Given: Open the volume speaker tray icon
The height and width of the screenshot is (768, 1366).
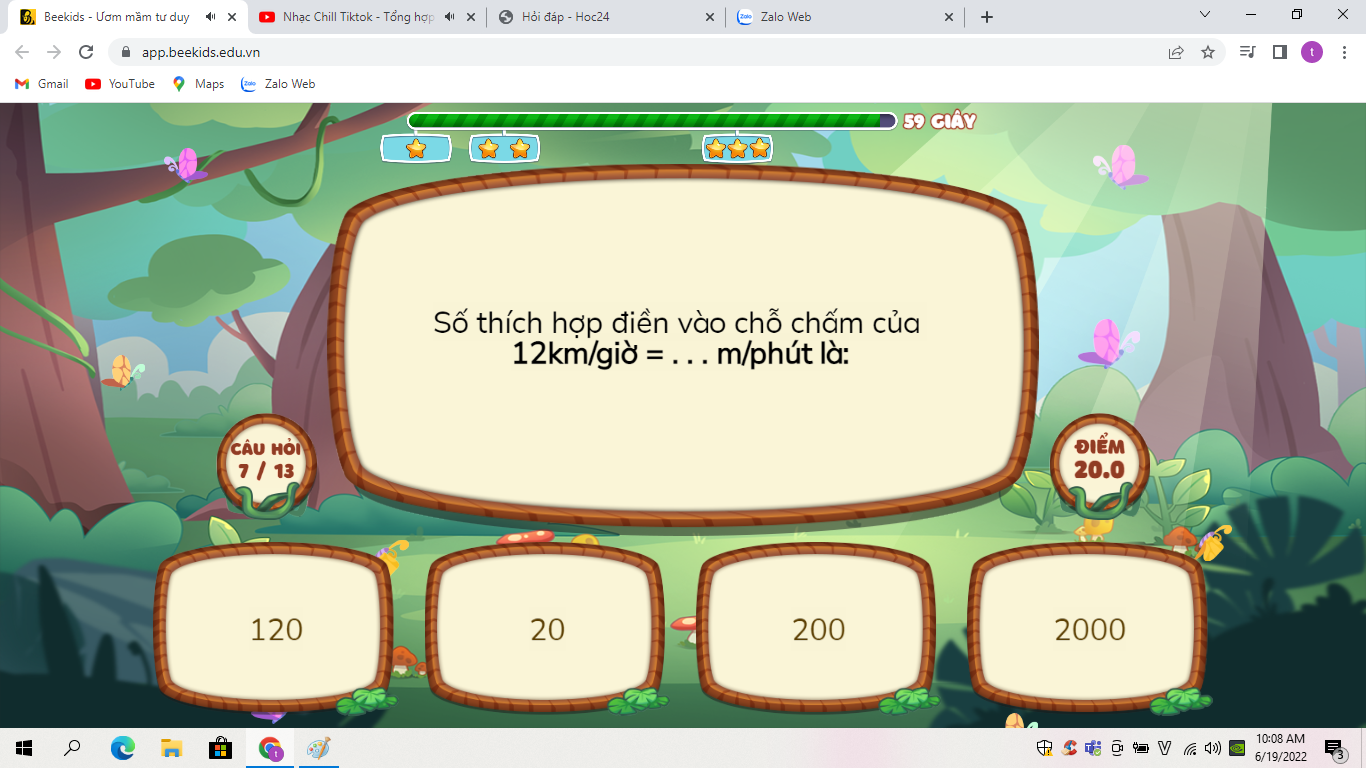Looking at the screenshot, I should (1213, 748).
